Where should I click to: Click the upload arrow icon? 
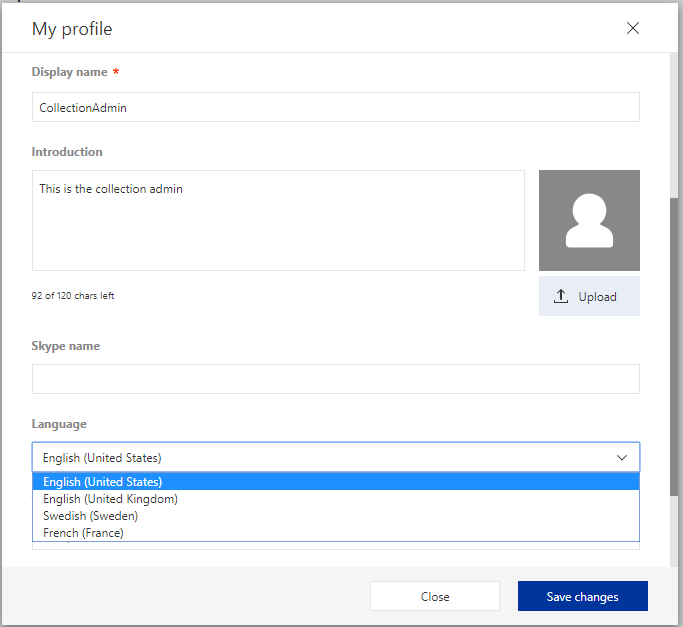pyautogui.click(x=561, y=296)
